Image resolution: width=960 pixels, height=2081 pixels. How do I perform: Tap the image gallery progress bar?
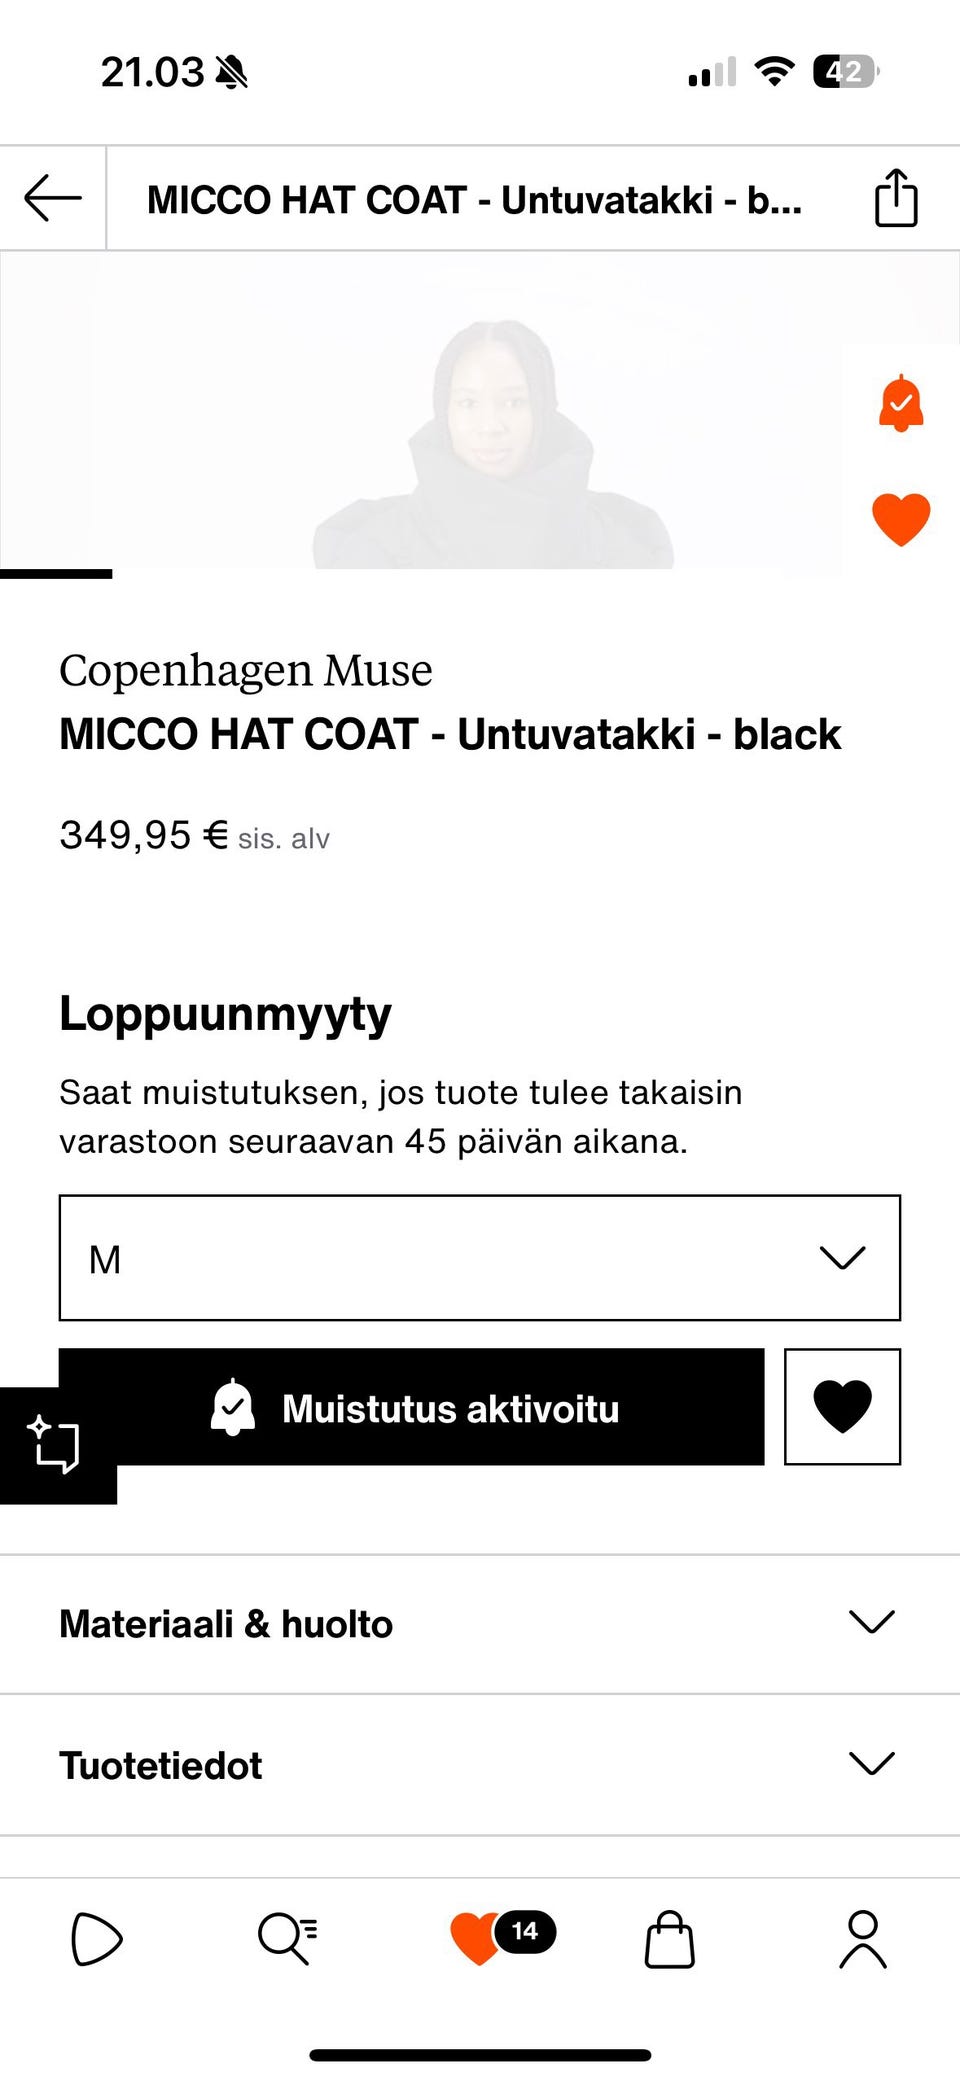(56, 574)
